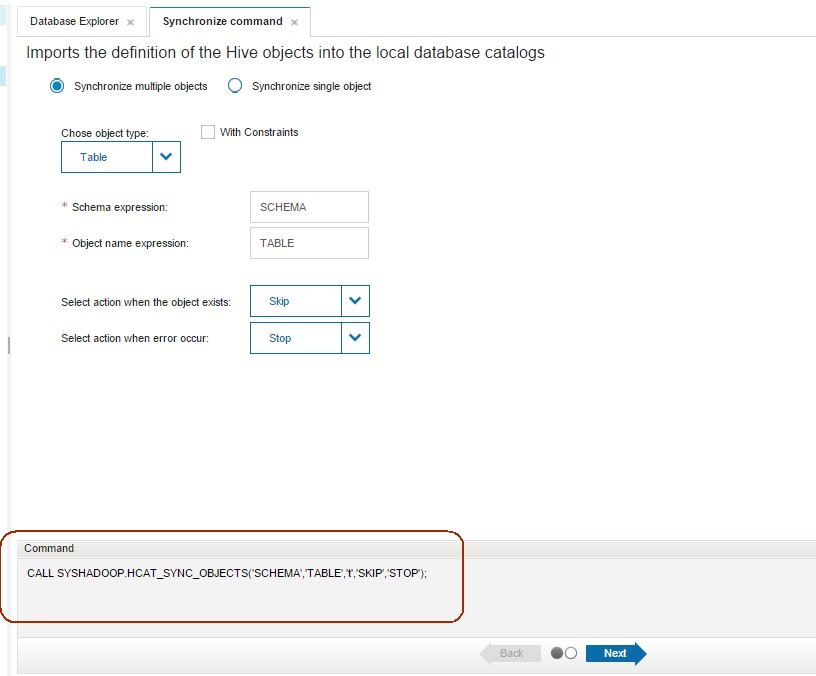Screen dimensions: 816x676
Task: Click the generated CALL SYSHADOOP command text
Action: click(x=227, y=573)
